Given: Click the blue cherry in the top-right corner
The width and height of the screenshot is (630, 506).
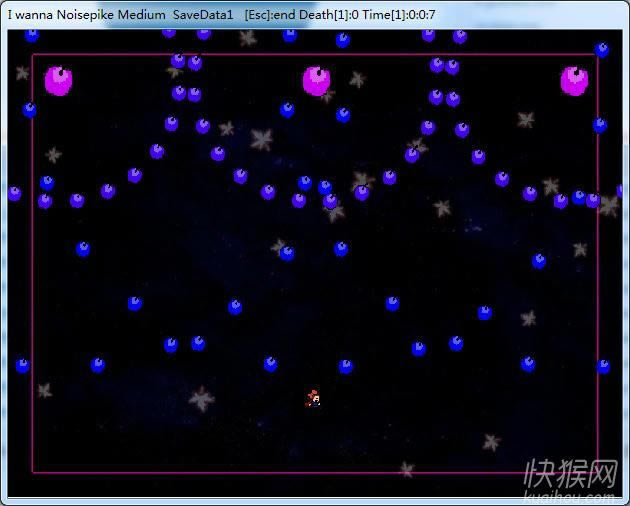Looking at the screenshot, I should coord(602,49).
